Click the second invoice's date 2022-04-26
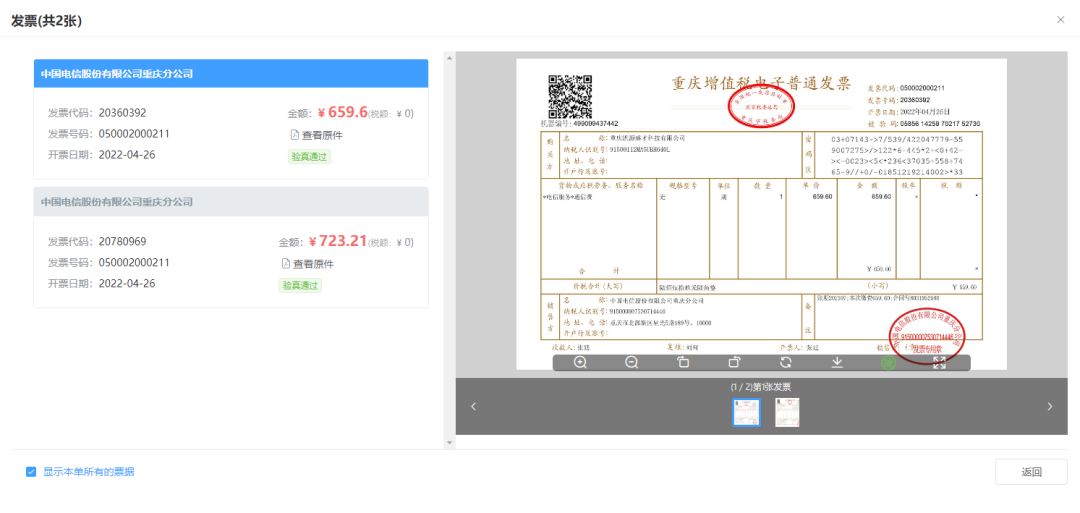The width and height of the screenshot is (1080, 513). [x=127, y=283]
